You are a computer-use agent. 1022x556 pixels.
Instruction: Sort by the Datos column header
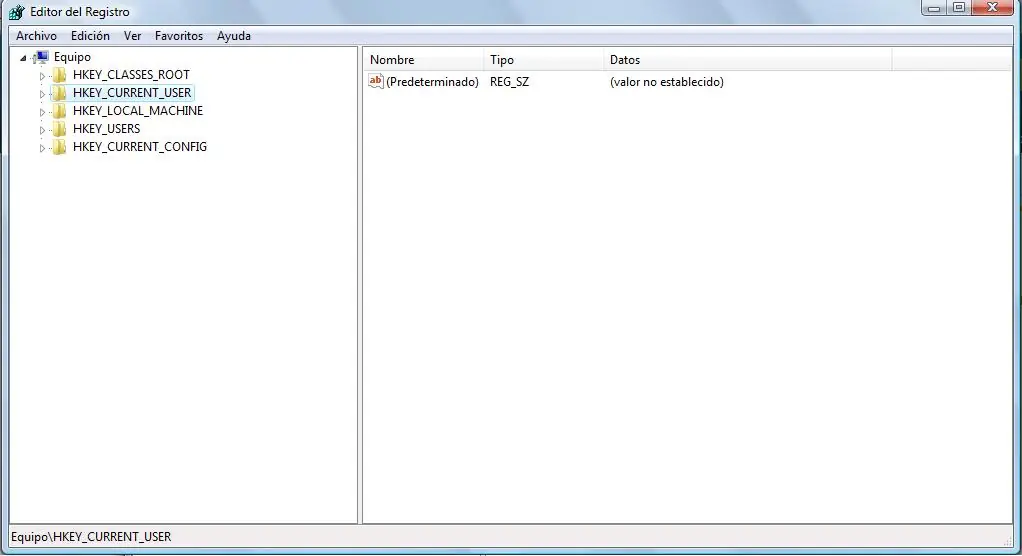pos(748,60)
